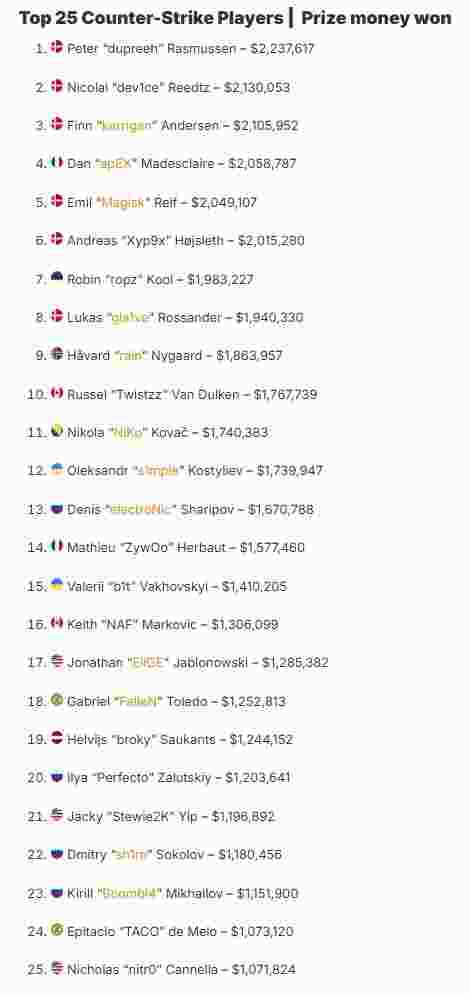Open the apEX player link
This screenshot has width=471, height=993.
(116, 164)
